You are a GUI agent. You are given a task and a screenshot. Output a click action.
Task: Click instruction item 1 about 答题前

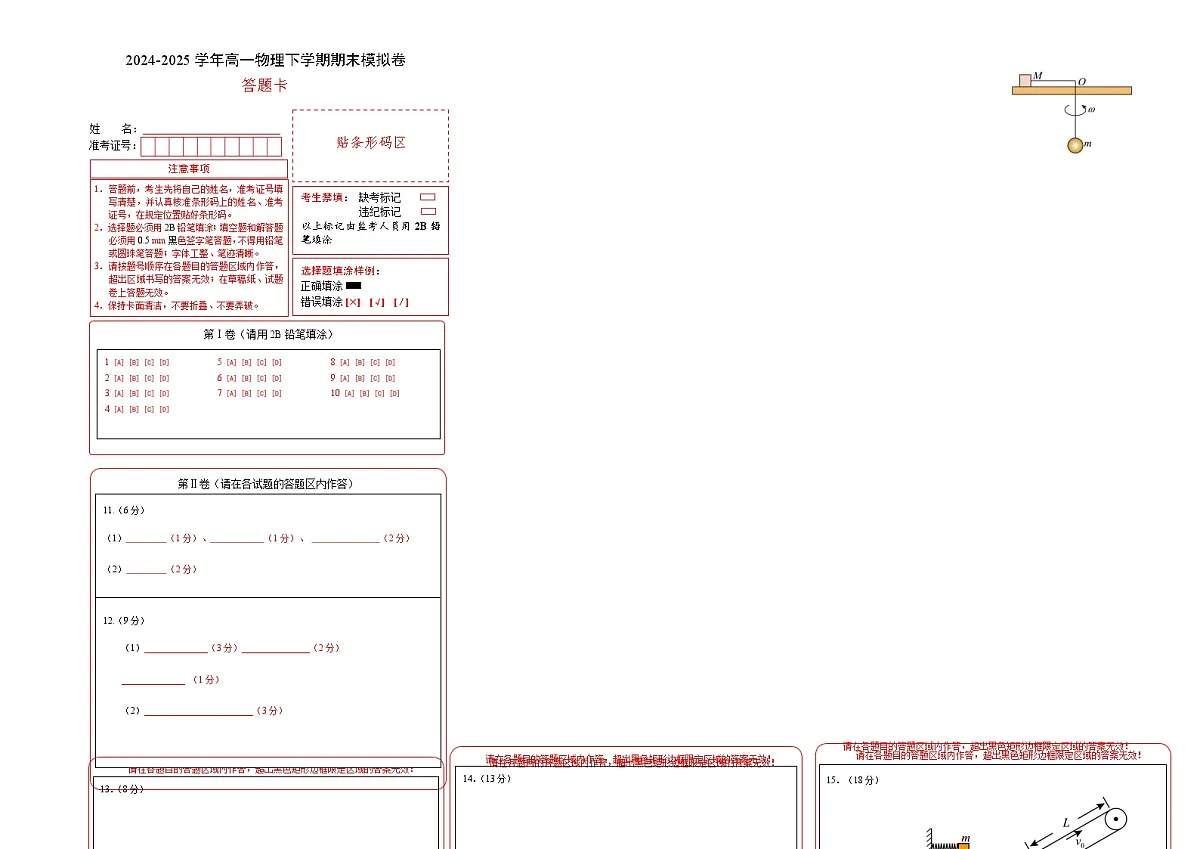[x=189, y=201]
